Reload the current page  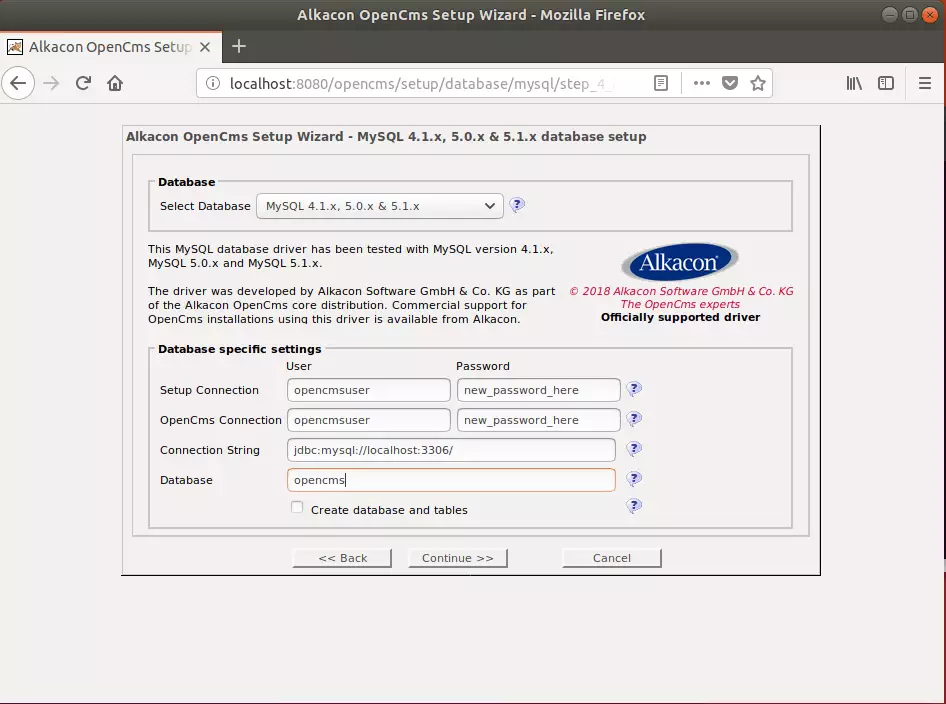pyautogui.click(x=83, y=83)
